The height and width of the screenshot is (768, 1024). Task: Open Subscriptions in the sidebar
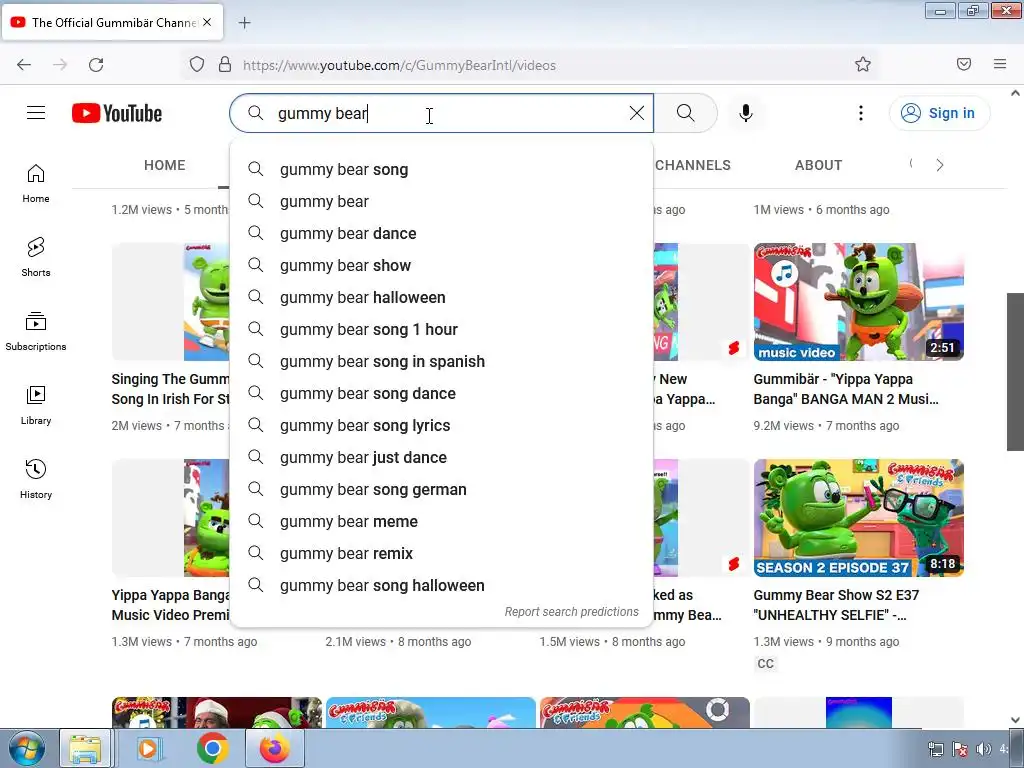tap(36, 332)
